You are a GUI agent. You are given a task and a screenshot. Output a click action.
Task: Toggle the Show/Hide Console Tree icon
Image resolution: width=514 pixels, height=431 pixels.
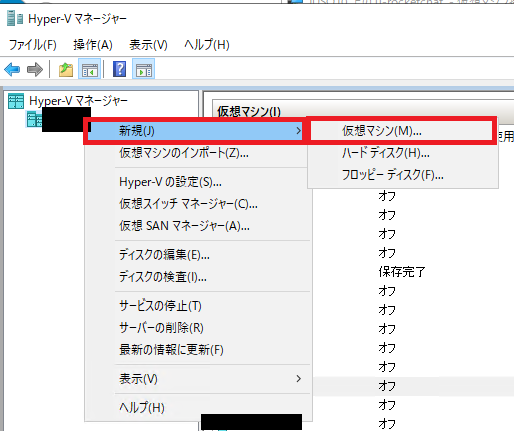point(90,69)
